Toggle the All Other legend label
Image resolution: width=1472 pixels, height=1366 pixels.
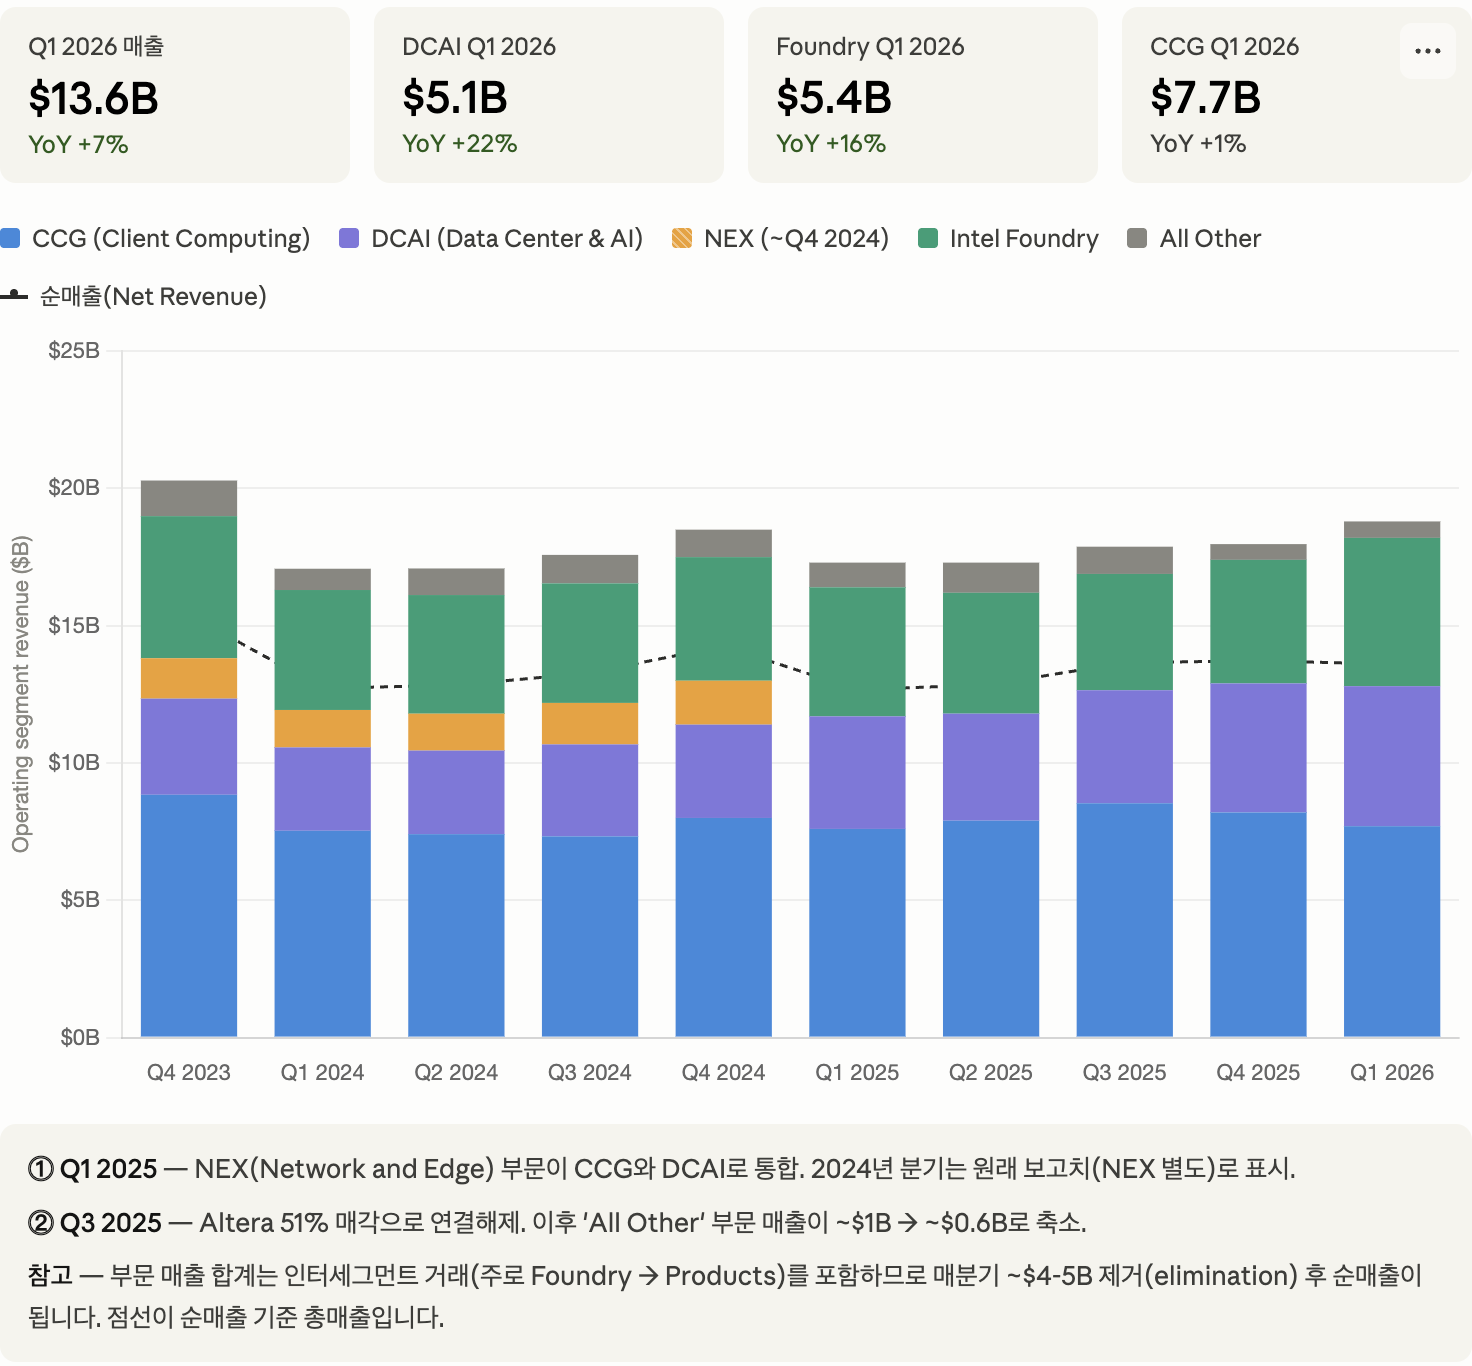click(1210, 238)
